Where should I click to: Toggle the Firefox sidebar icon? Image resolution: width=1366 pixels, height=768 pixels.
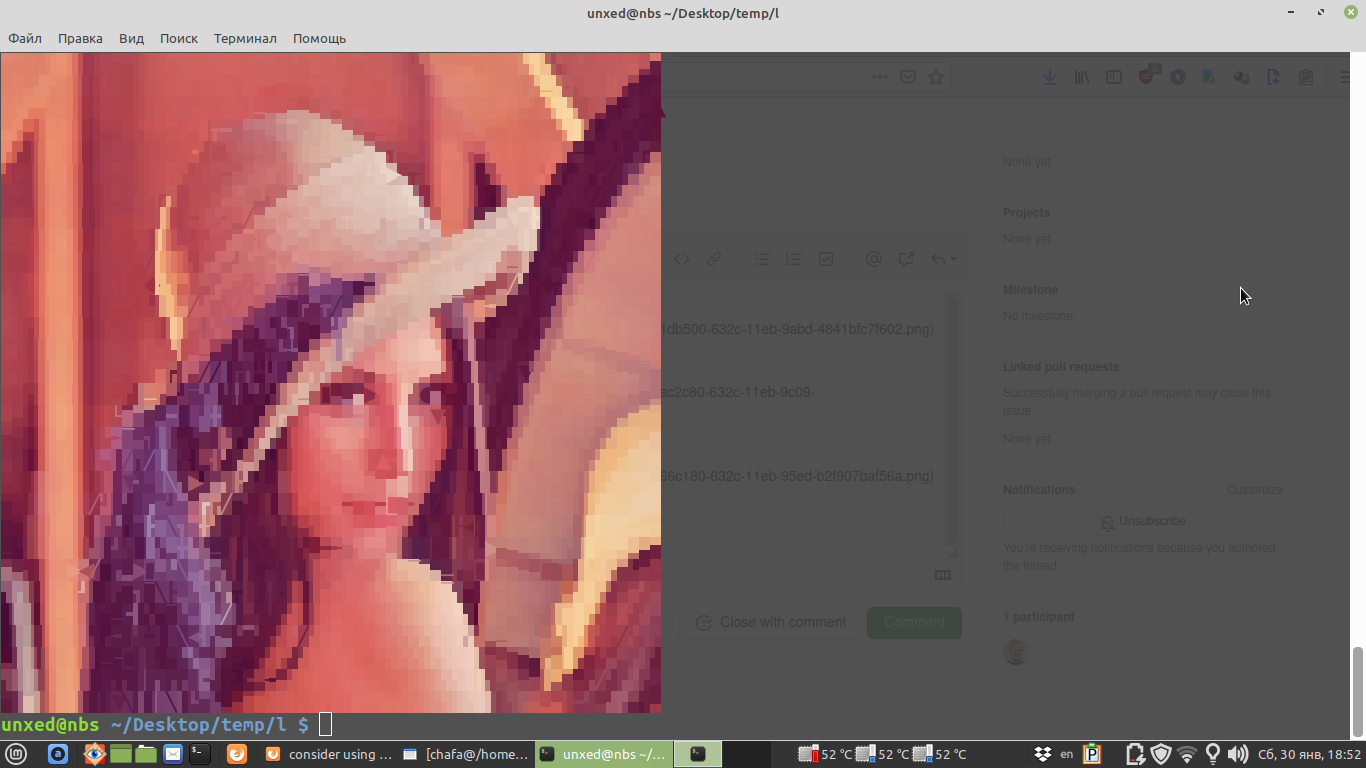pos(1114,77)
